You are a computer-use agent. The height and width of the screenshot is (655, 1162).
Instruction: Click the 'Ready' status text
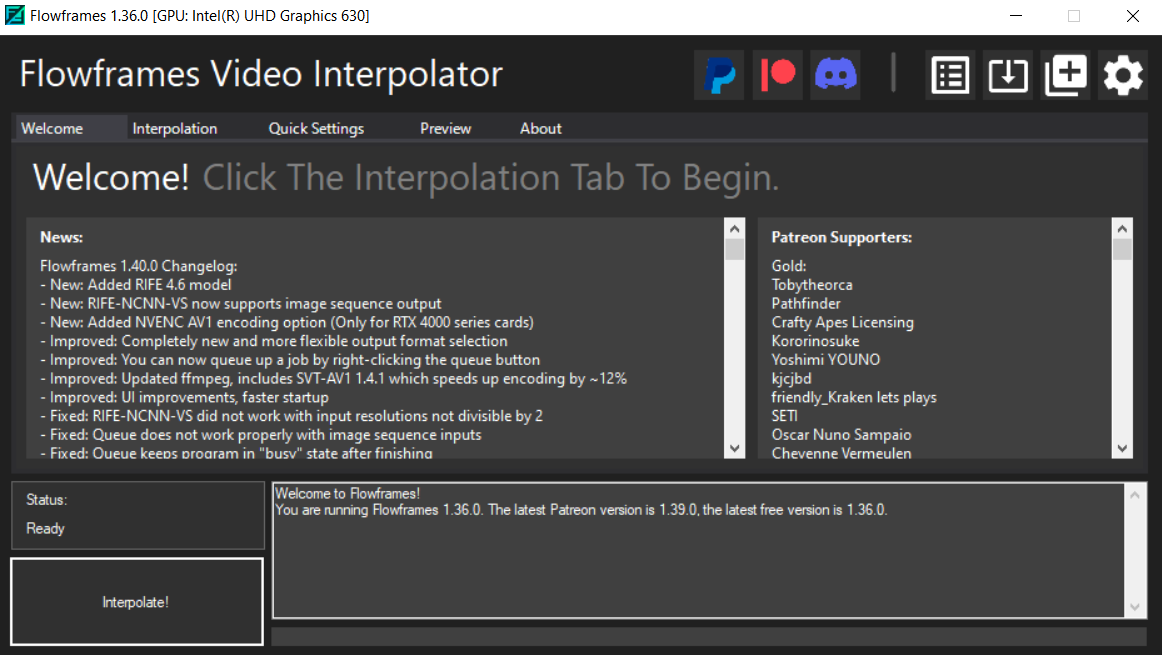coord(45,528)
